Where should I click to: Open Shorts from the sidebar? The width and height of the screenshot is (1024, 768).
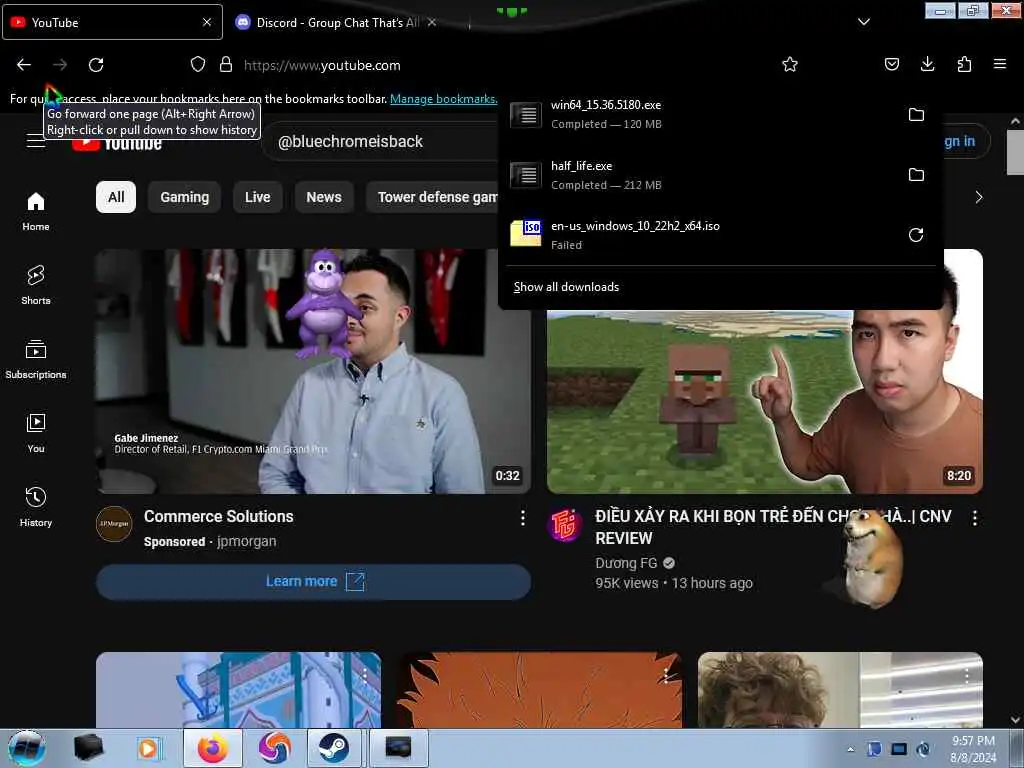(36, 285)
